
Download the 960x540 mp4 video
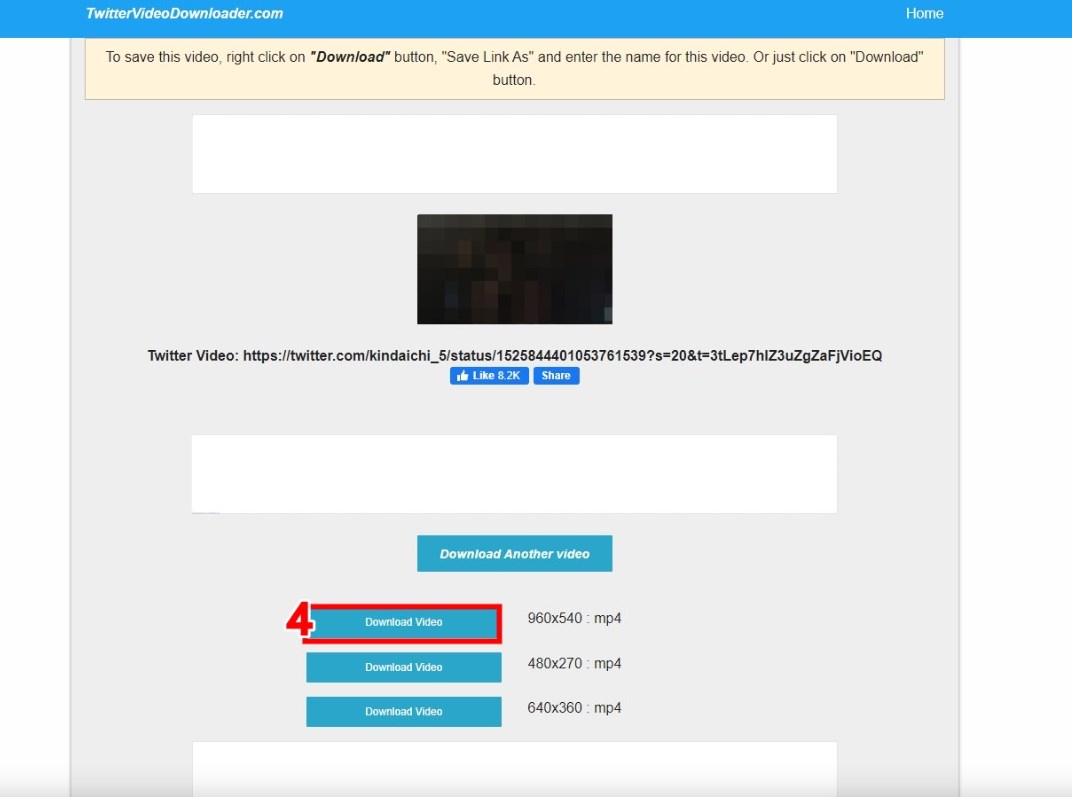403,622
